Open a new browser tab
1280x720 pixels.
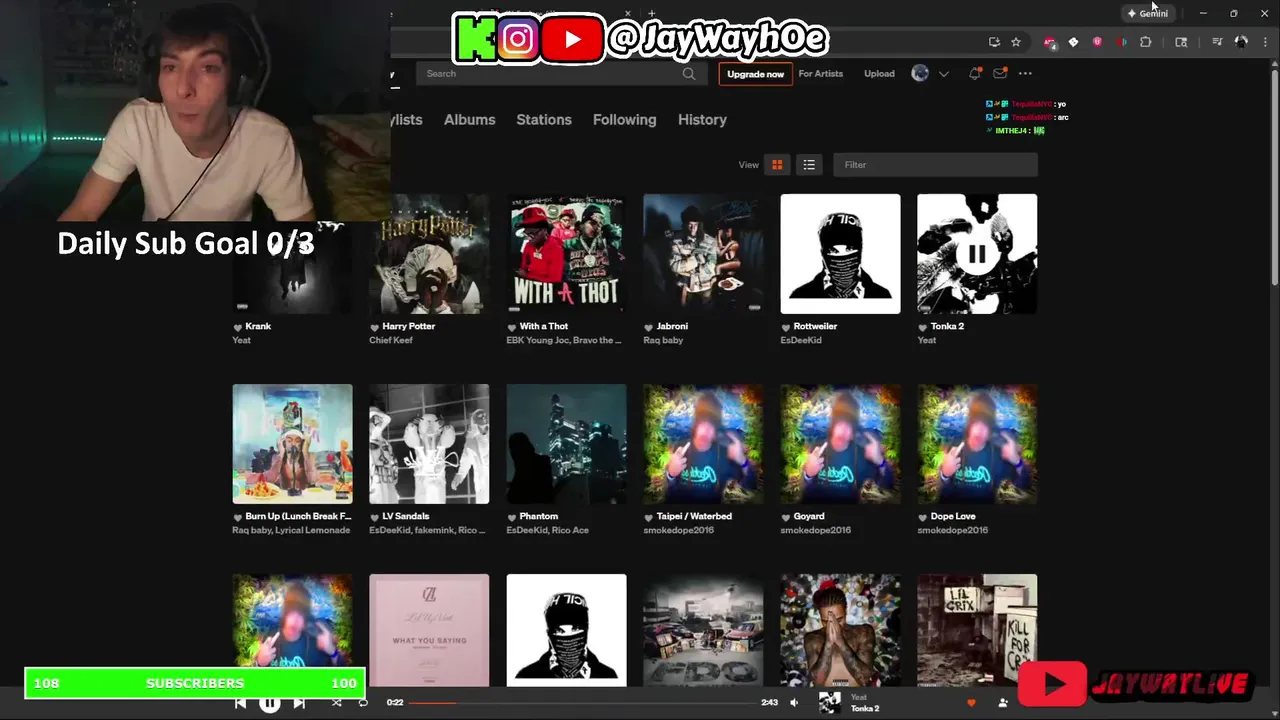pyautogui.click(x=652, y=14)
